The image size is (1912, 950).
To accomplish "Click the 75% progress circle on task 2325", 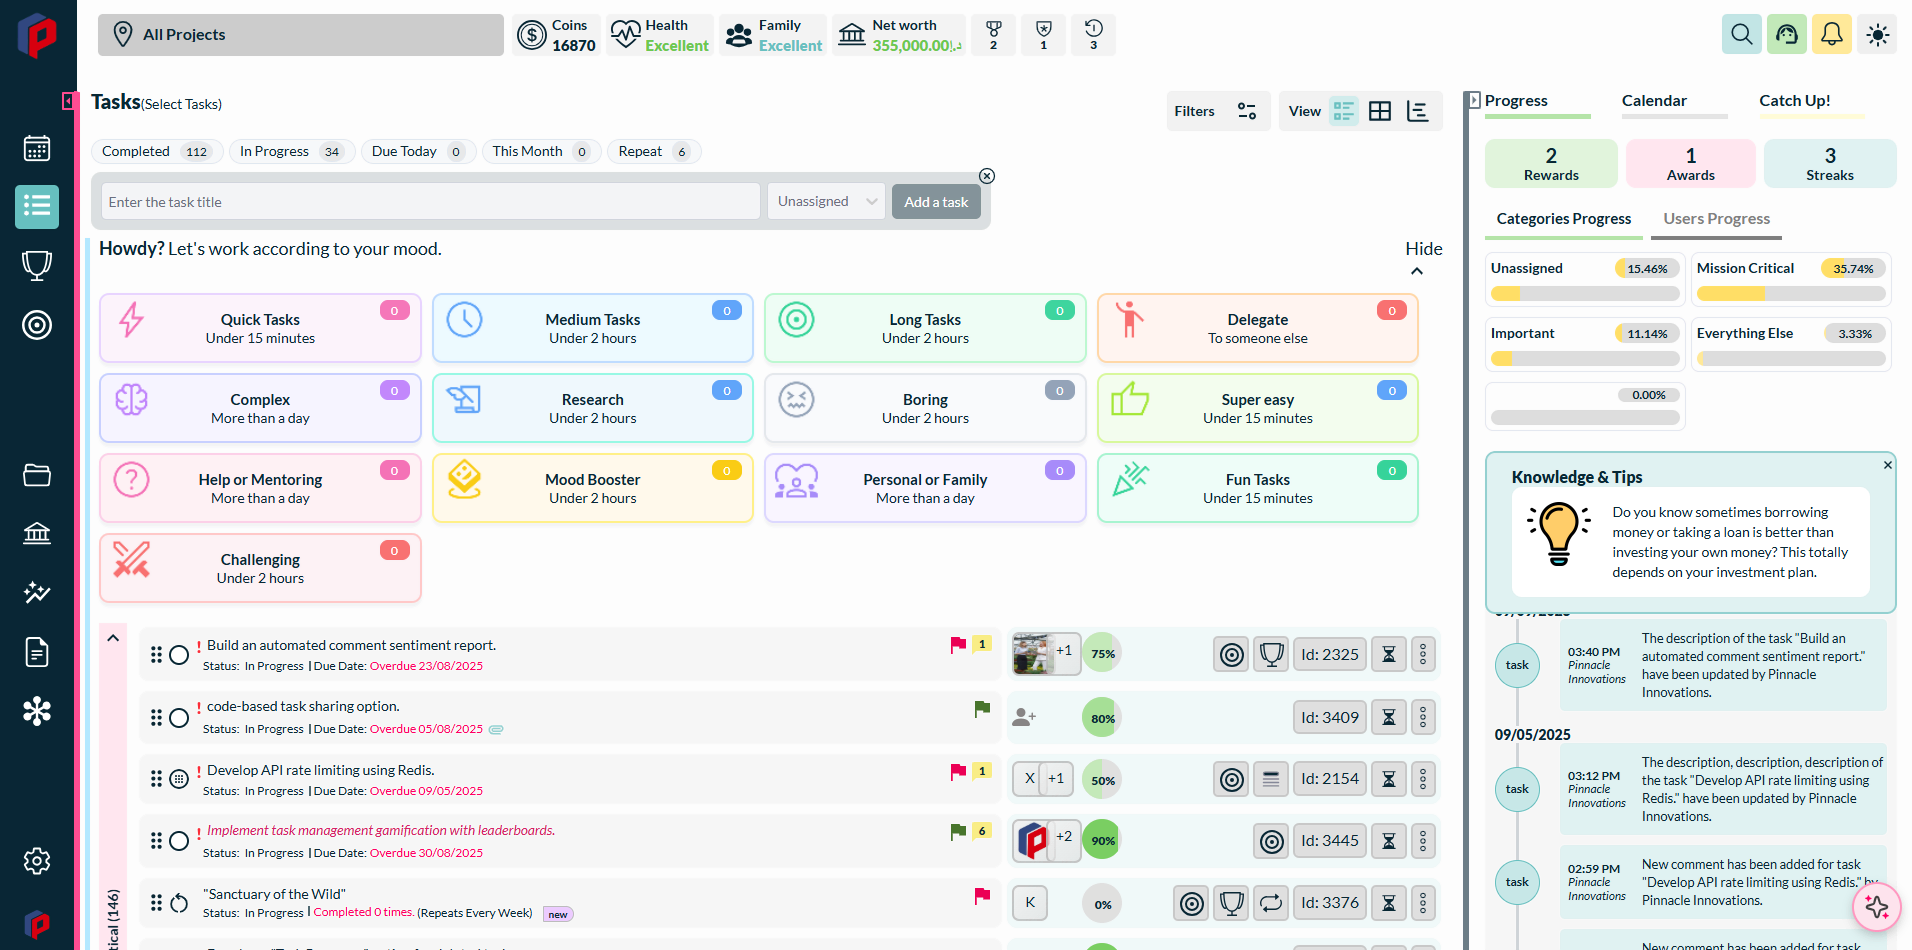I will pos(1102,654).
